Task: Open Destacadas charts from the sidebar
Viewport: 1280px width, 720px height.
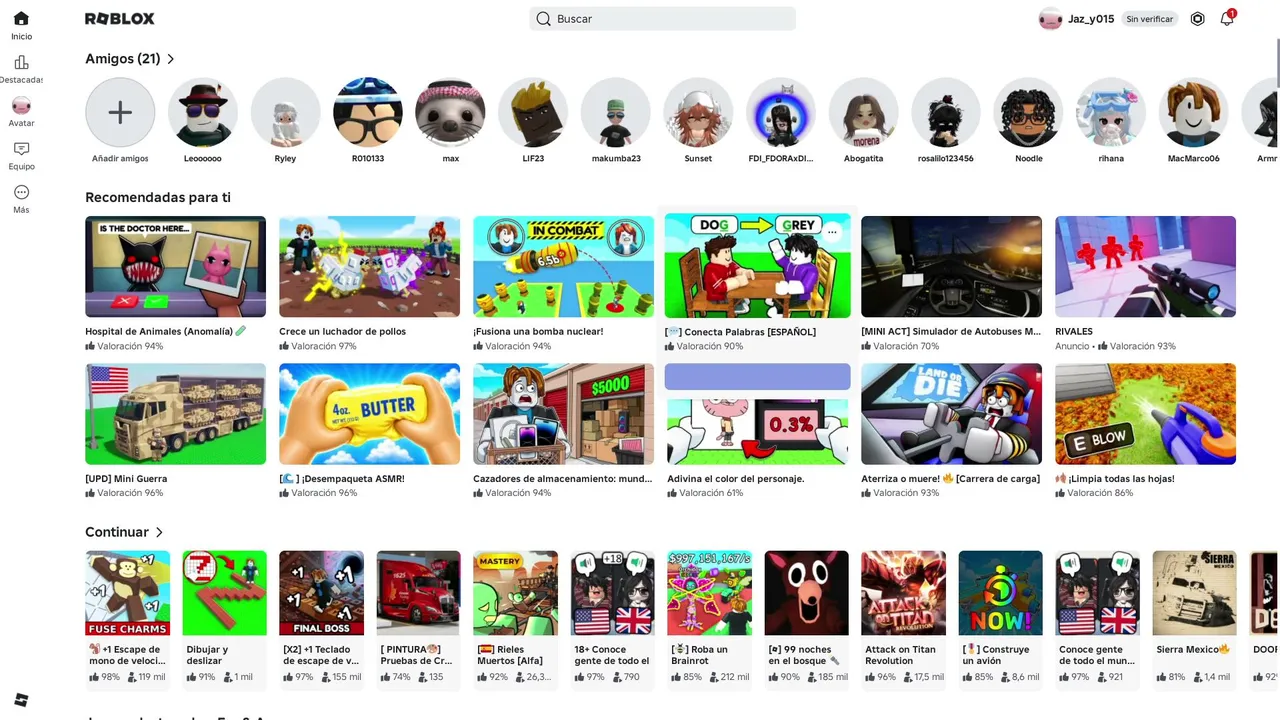Action: (21, 69)
